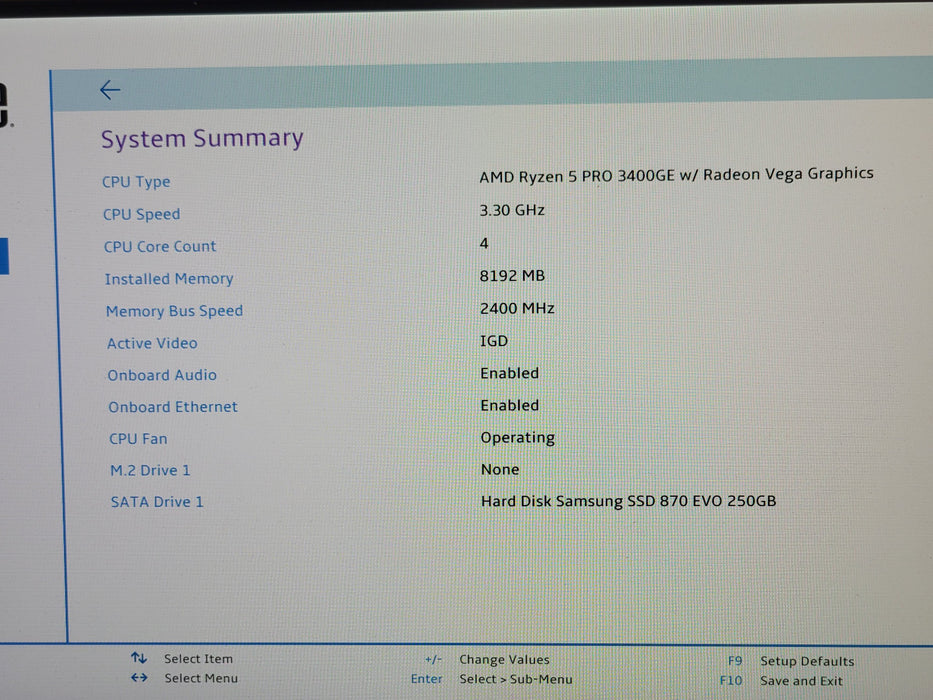Select the CPU Fan label
The height and width of the screenshot is (700, 933).
138,439
